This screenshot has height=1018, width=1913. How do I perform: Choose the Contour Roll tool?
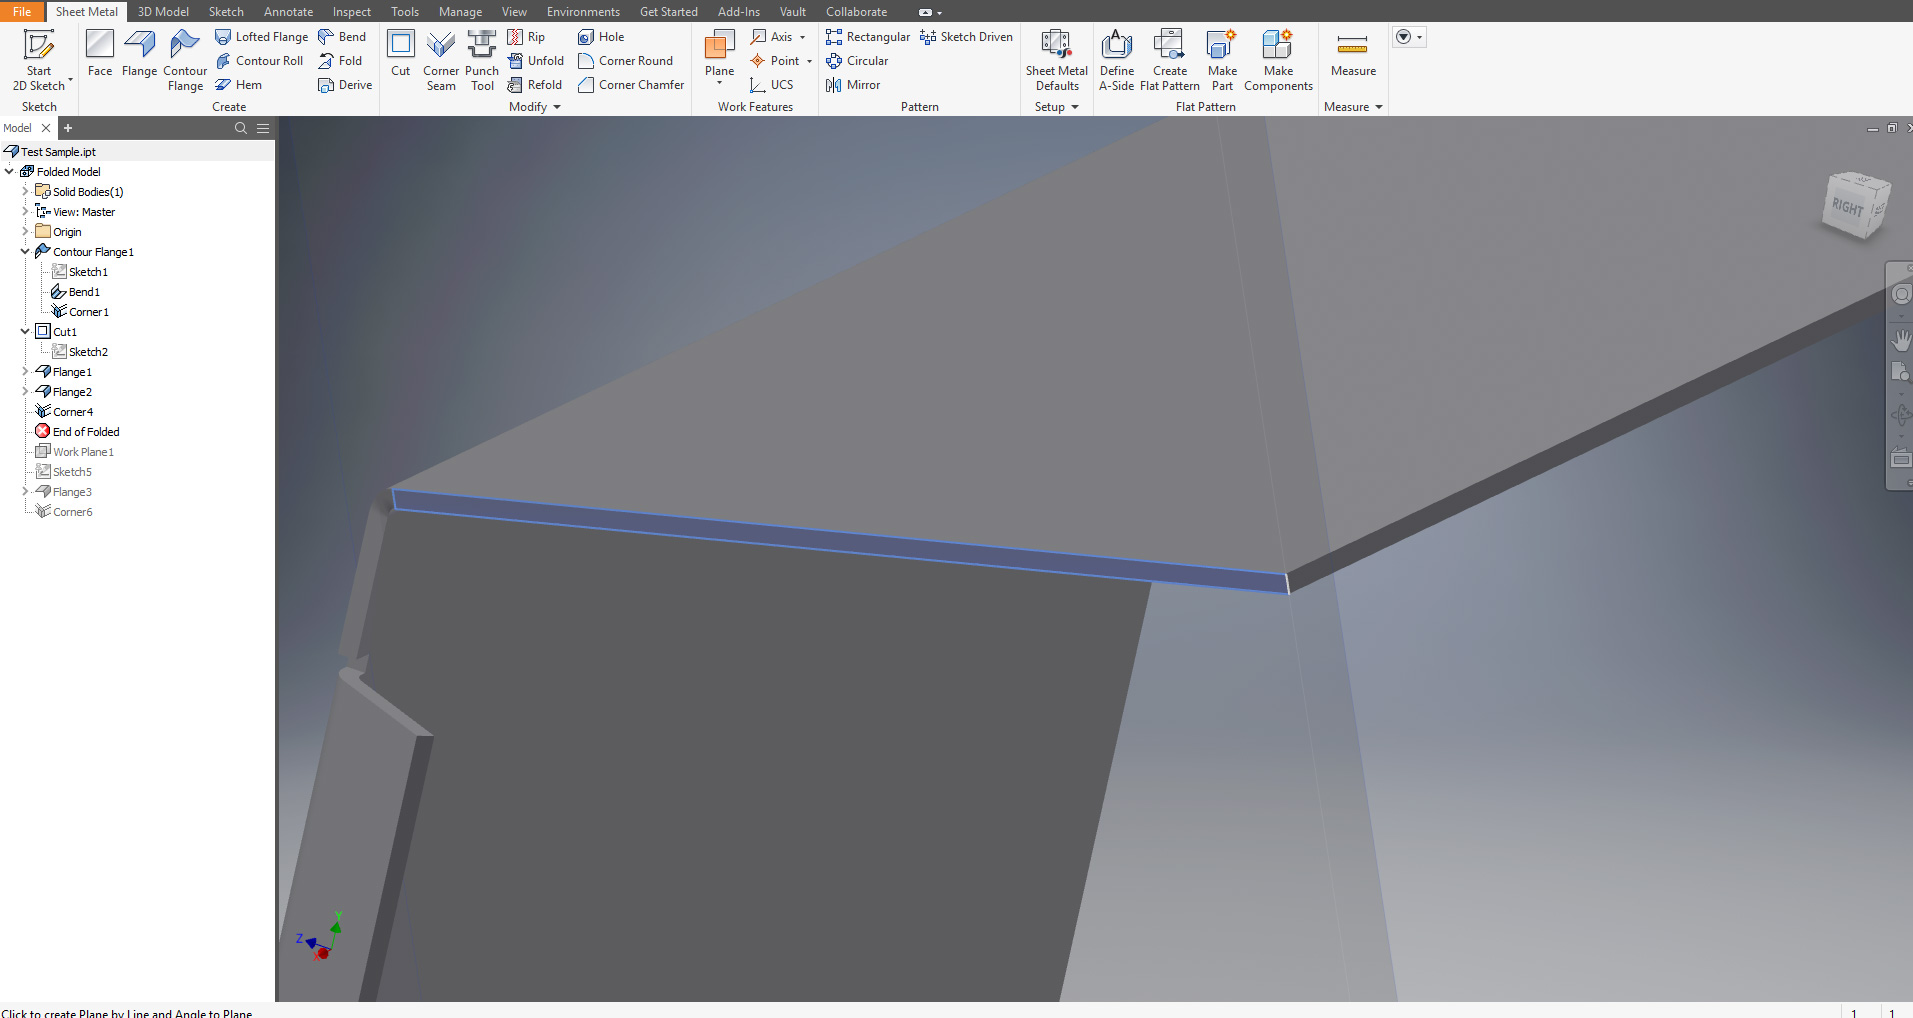[260, 61]
